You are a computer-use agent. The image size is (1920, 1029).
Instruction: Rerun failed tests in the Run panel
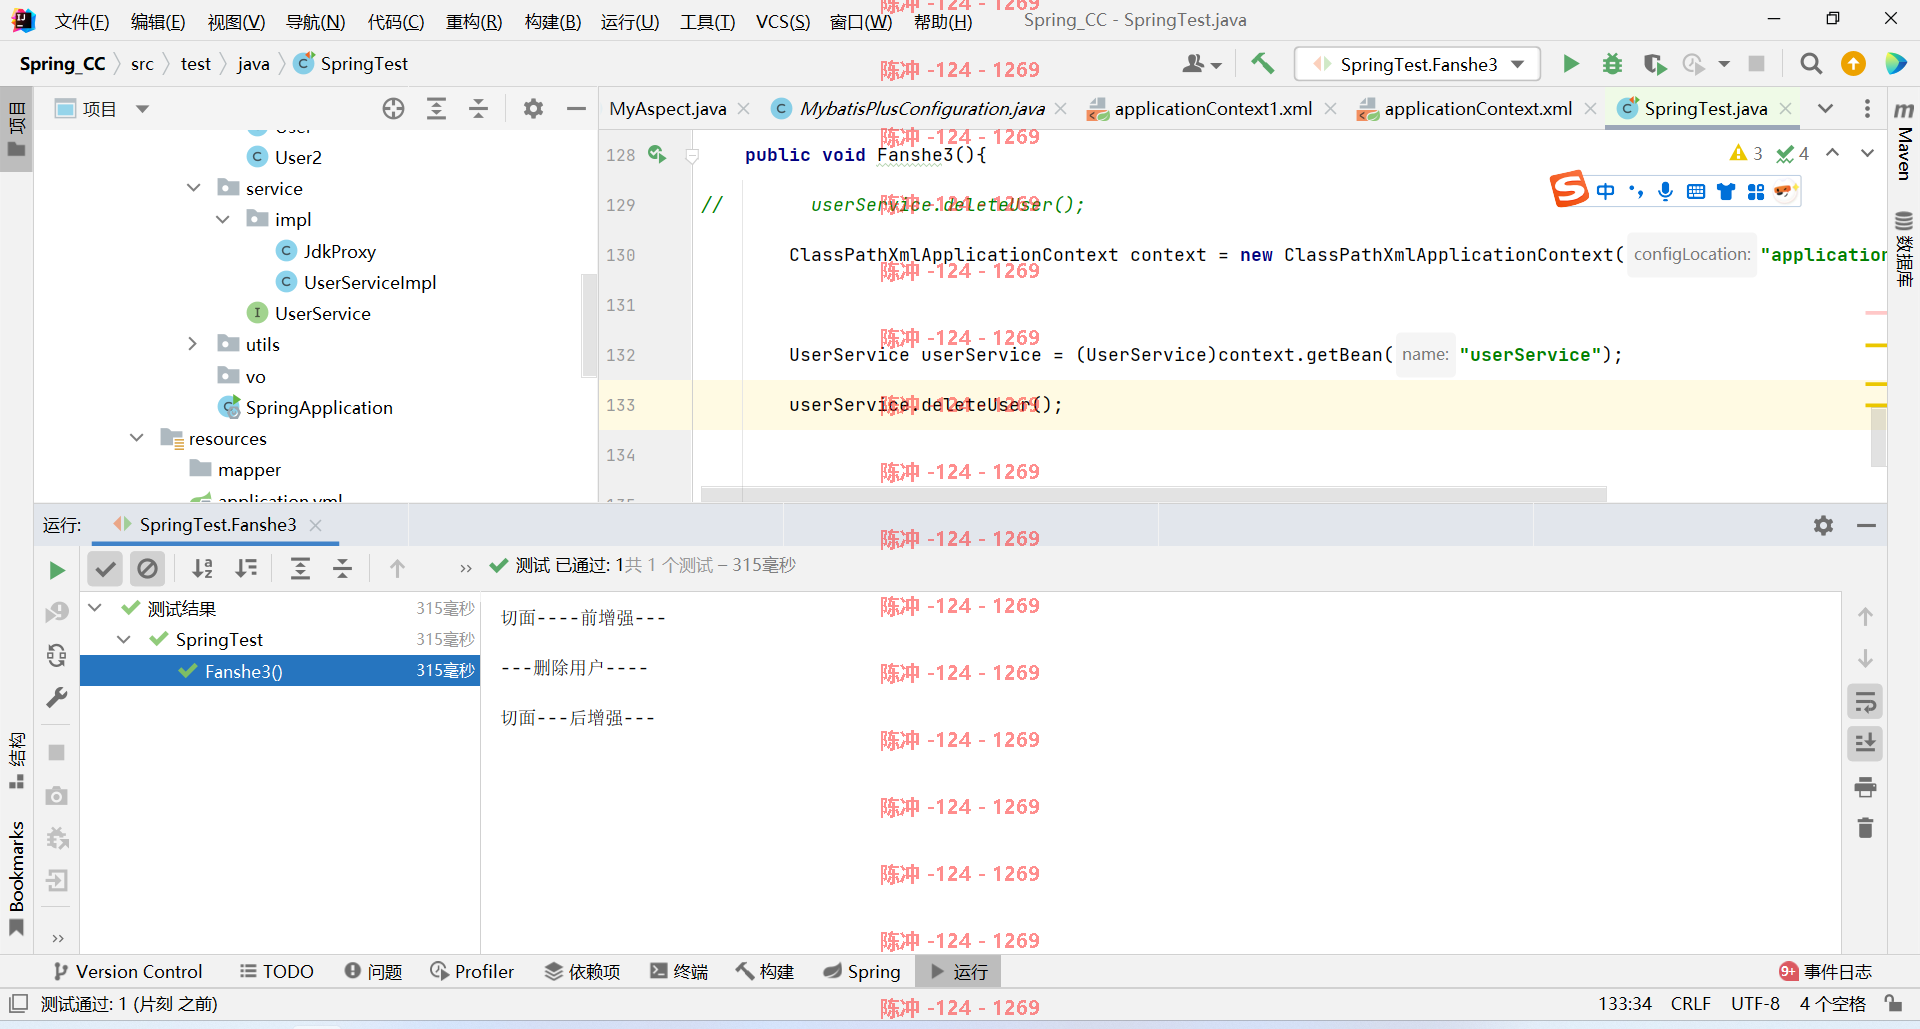click(x=57, y=612)
